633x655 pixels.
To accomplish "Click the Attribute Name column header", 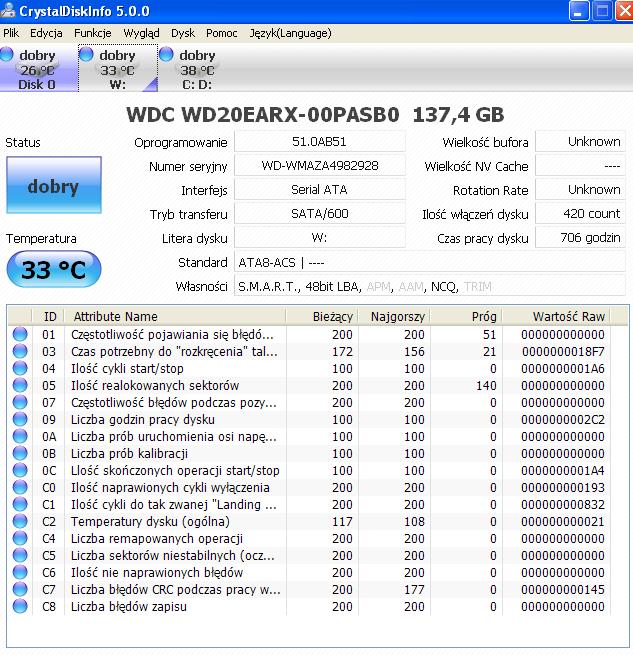I will pyautogui.click(x=175, y=316).
